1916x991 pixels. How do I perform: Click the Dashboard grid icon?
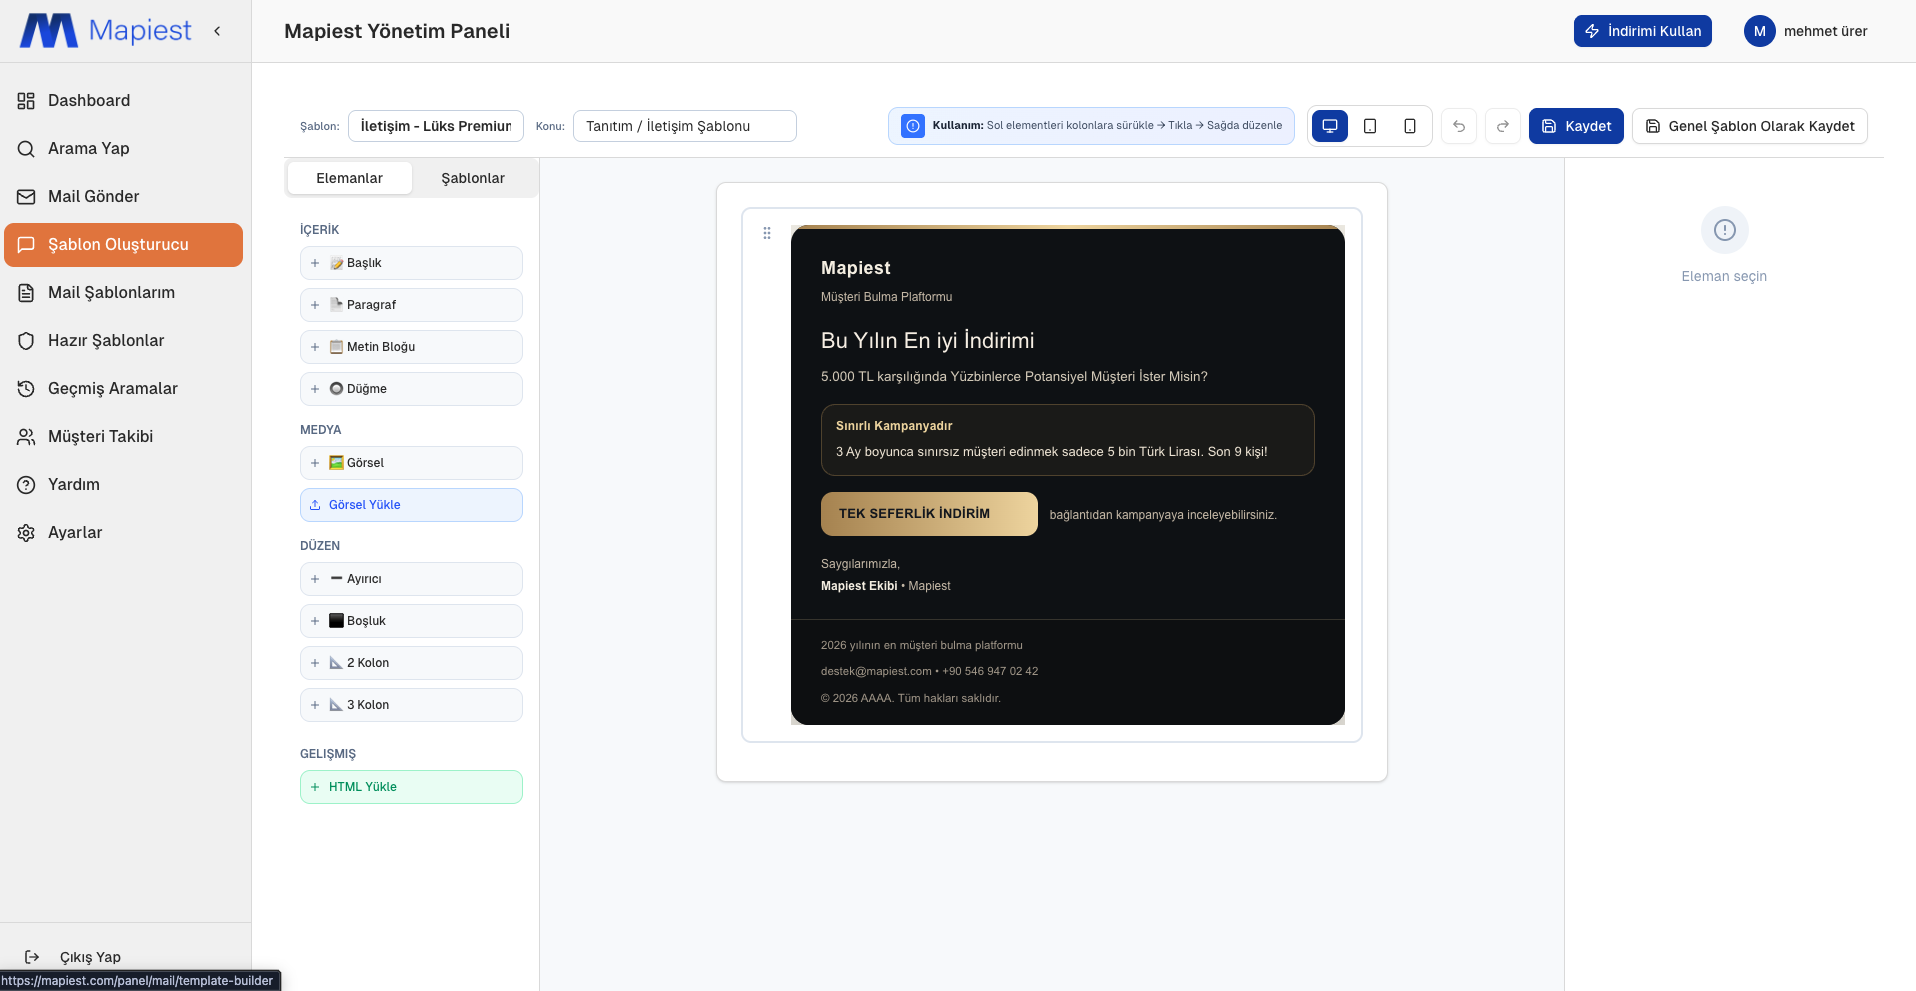(26, 101)
